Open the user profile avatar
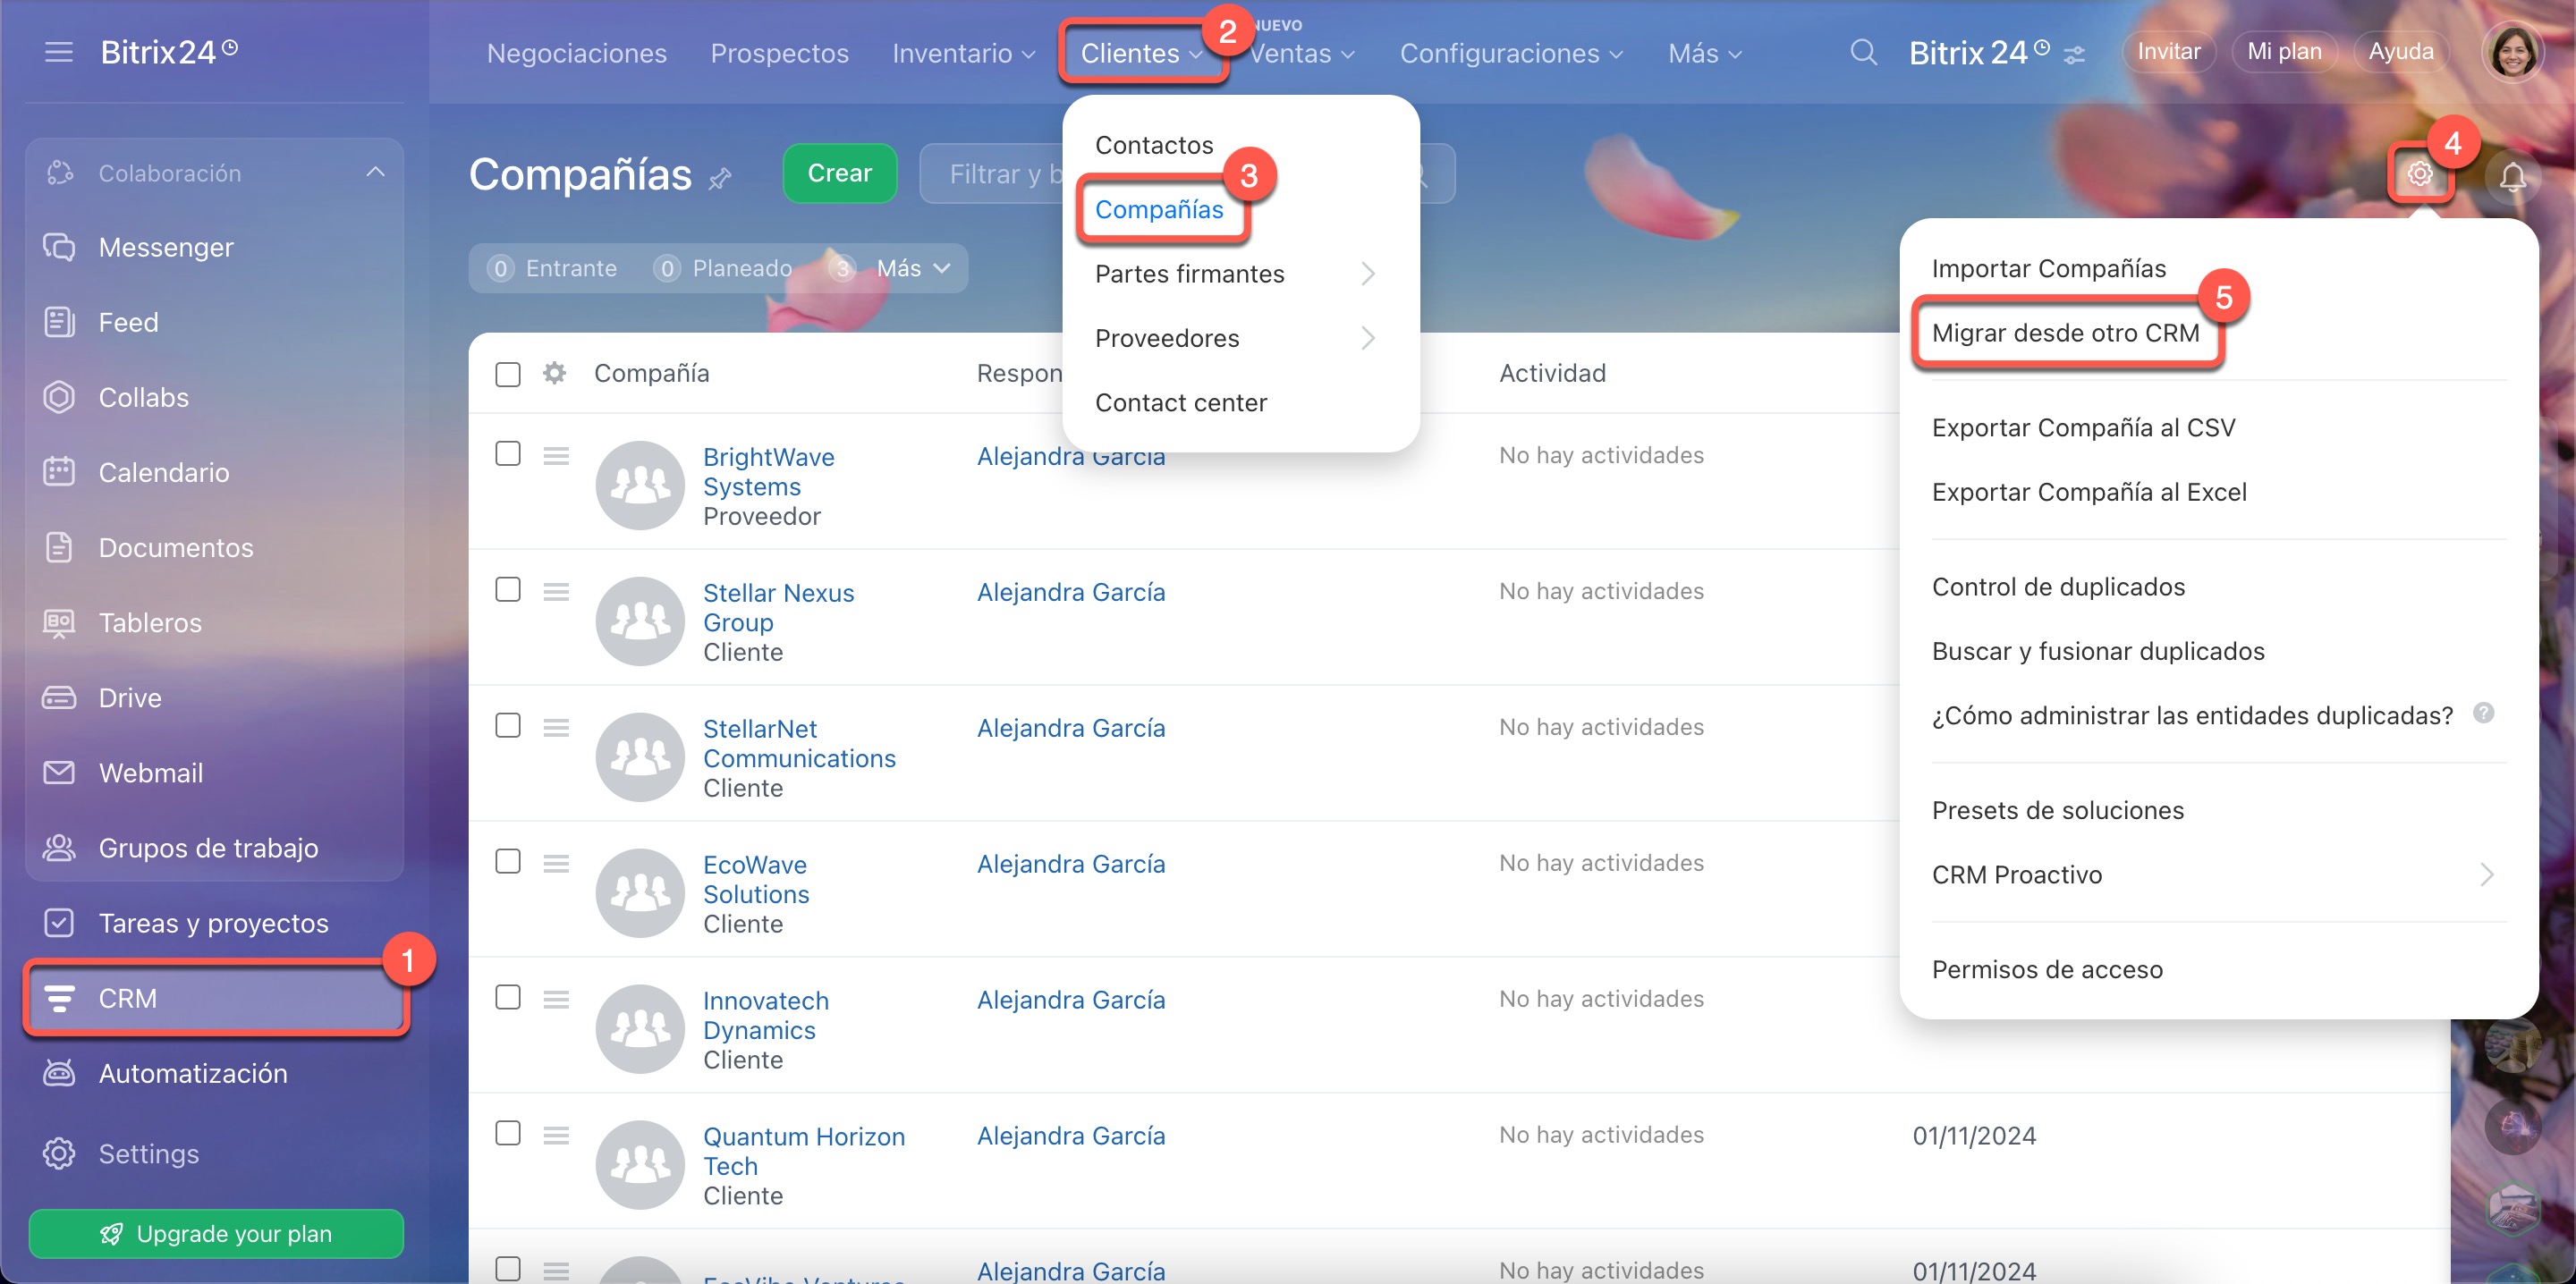This screenshot has height=1284, width=2576. click(2512, 51)
